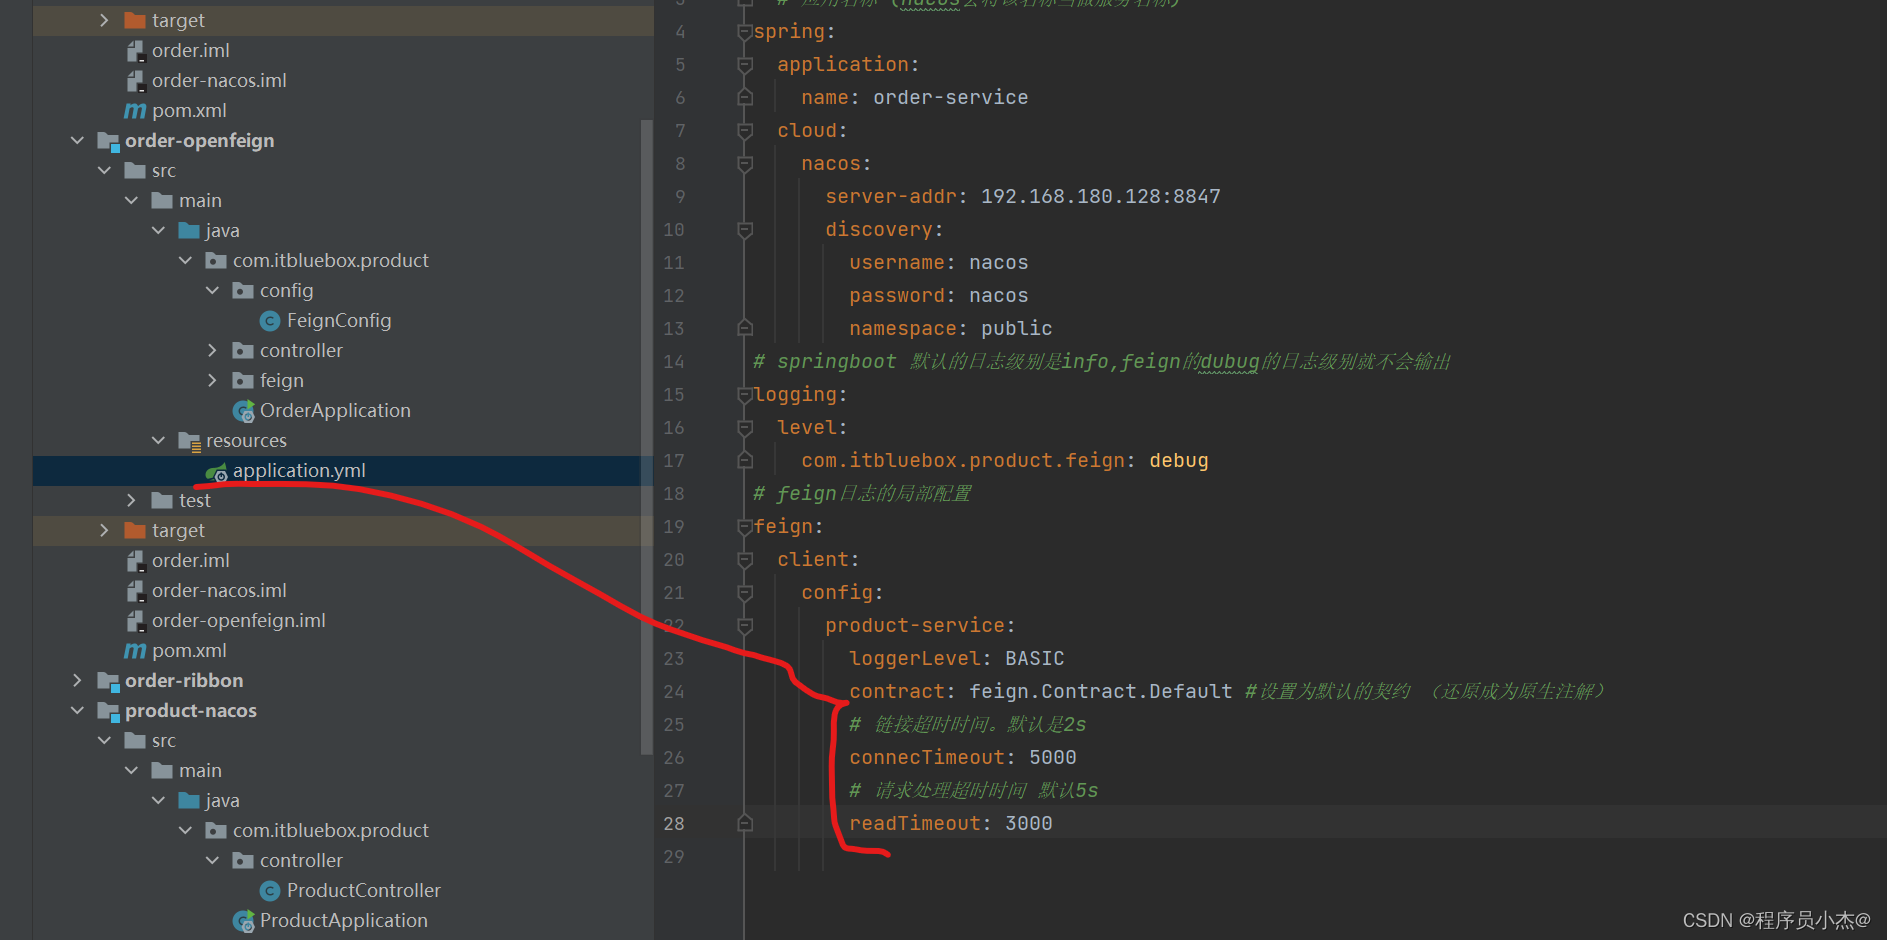Click the test folder icon

pyautogui.click(x=162, y=501)
